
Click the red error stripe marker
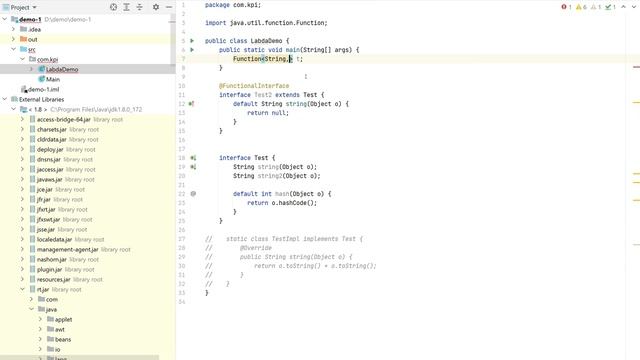tap(636, 67)
